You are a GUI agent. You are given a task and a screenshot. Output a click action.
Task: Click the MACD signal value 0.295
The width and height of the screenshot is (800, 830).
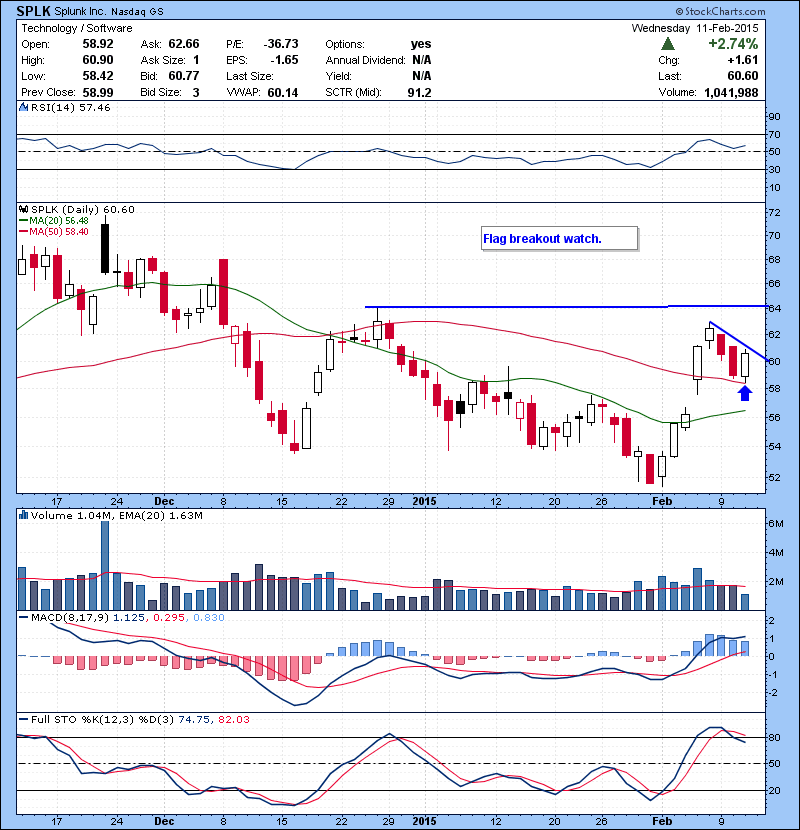[169, 617]
